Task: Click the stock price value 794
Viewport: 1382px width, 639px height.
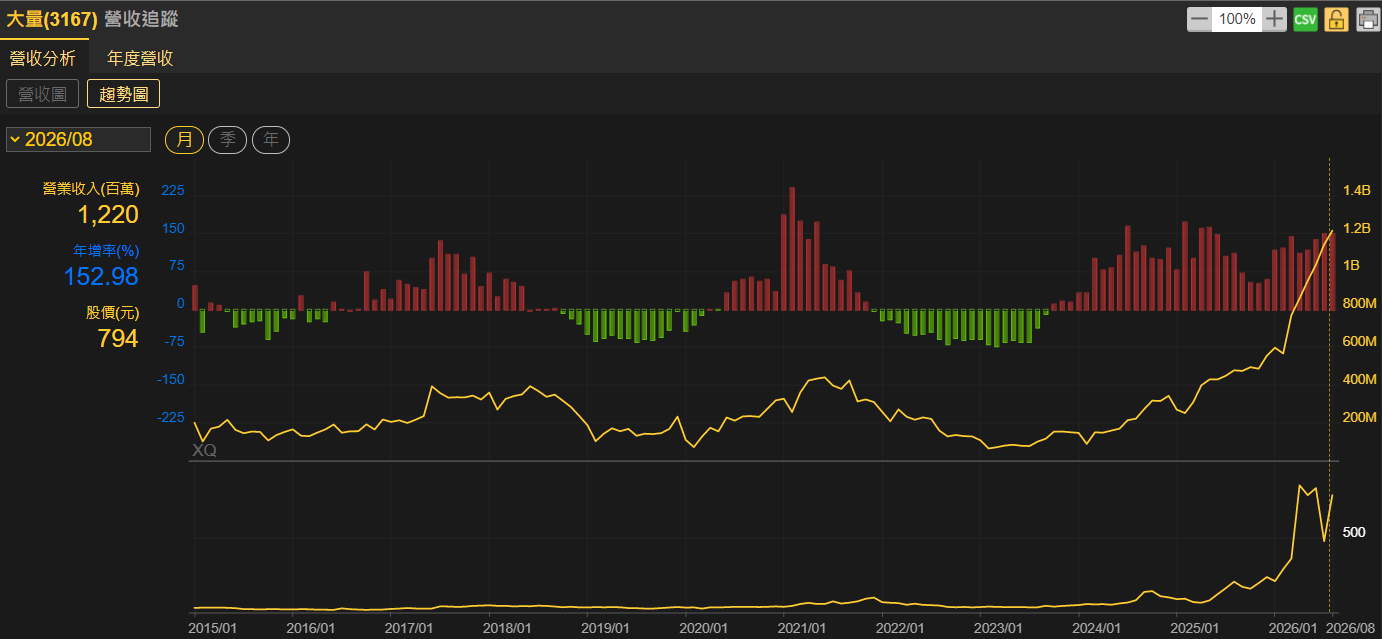Action: tap(118, 339)
